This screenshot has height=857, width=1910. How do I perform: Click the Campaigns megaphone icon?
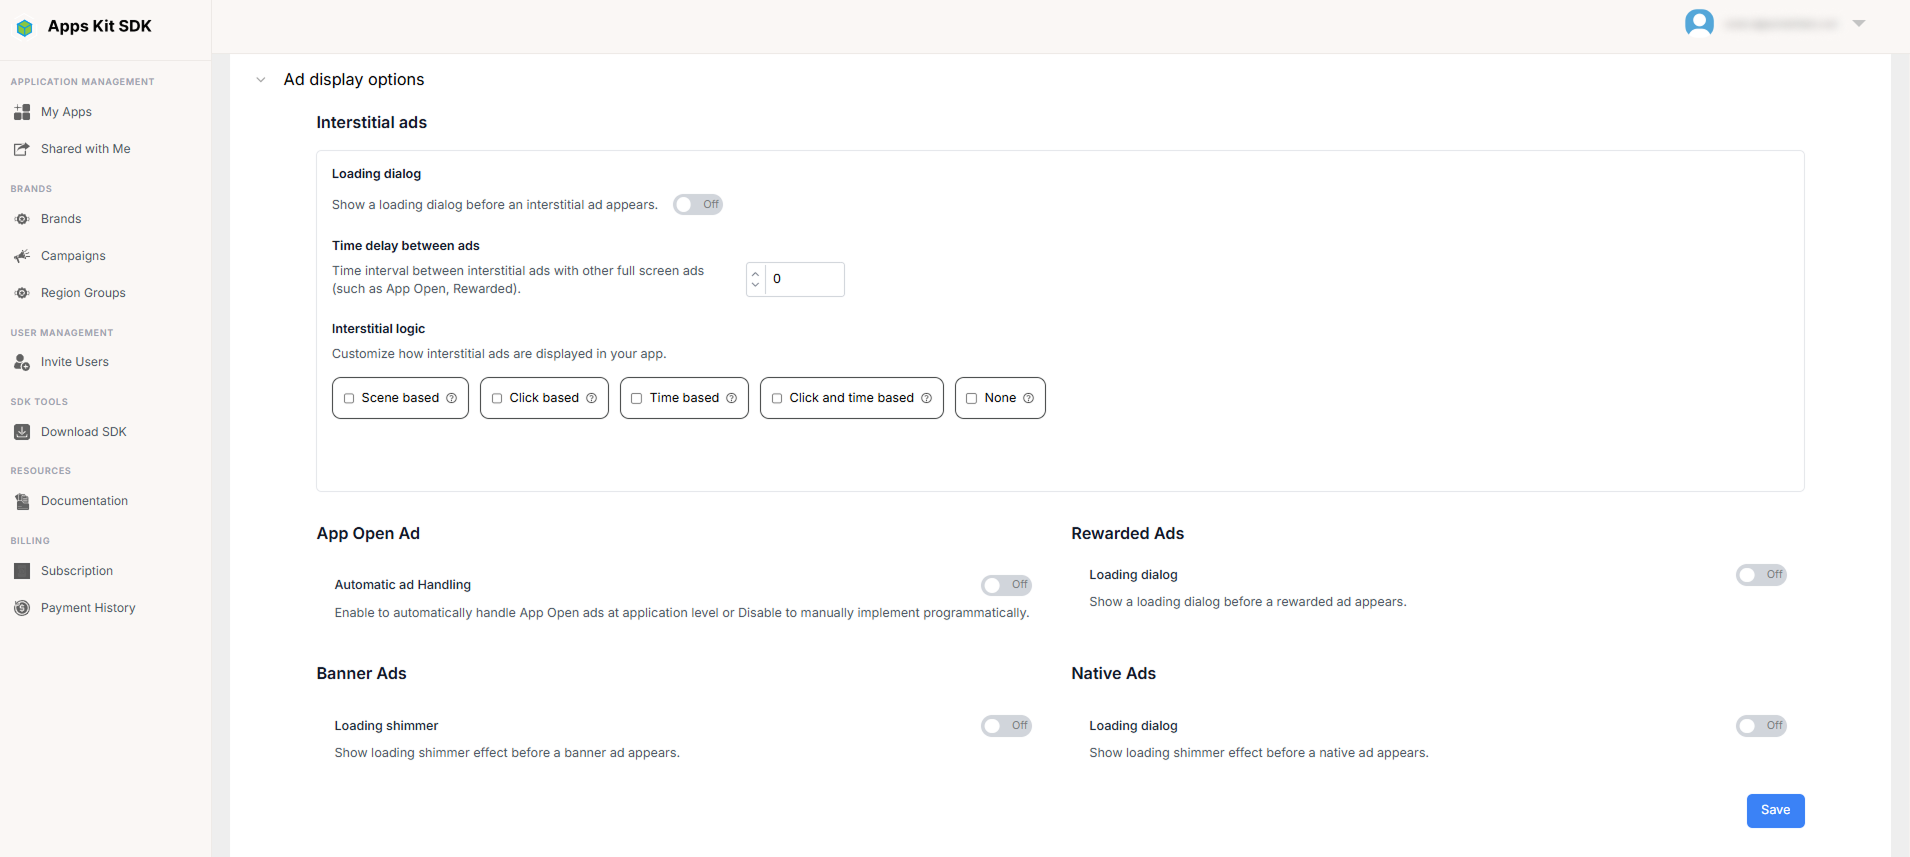[22, 256]
